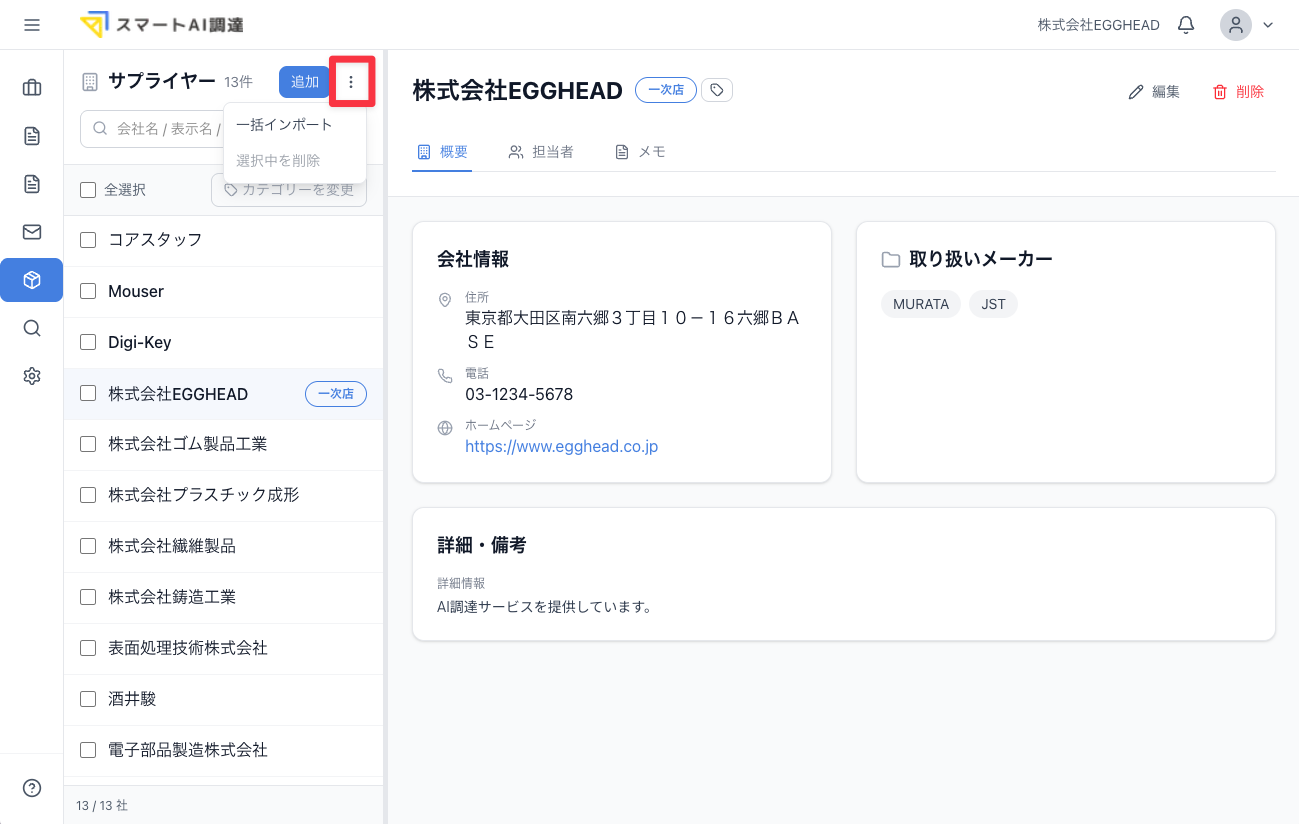Click the tag icon next to 一次店
The height and width of the screenshot is (824, 1299).
[x=717, y=90]
